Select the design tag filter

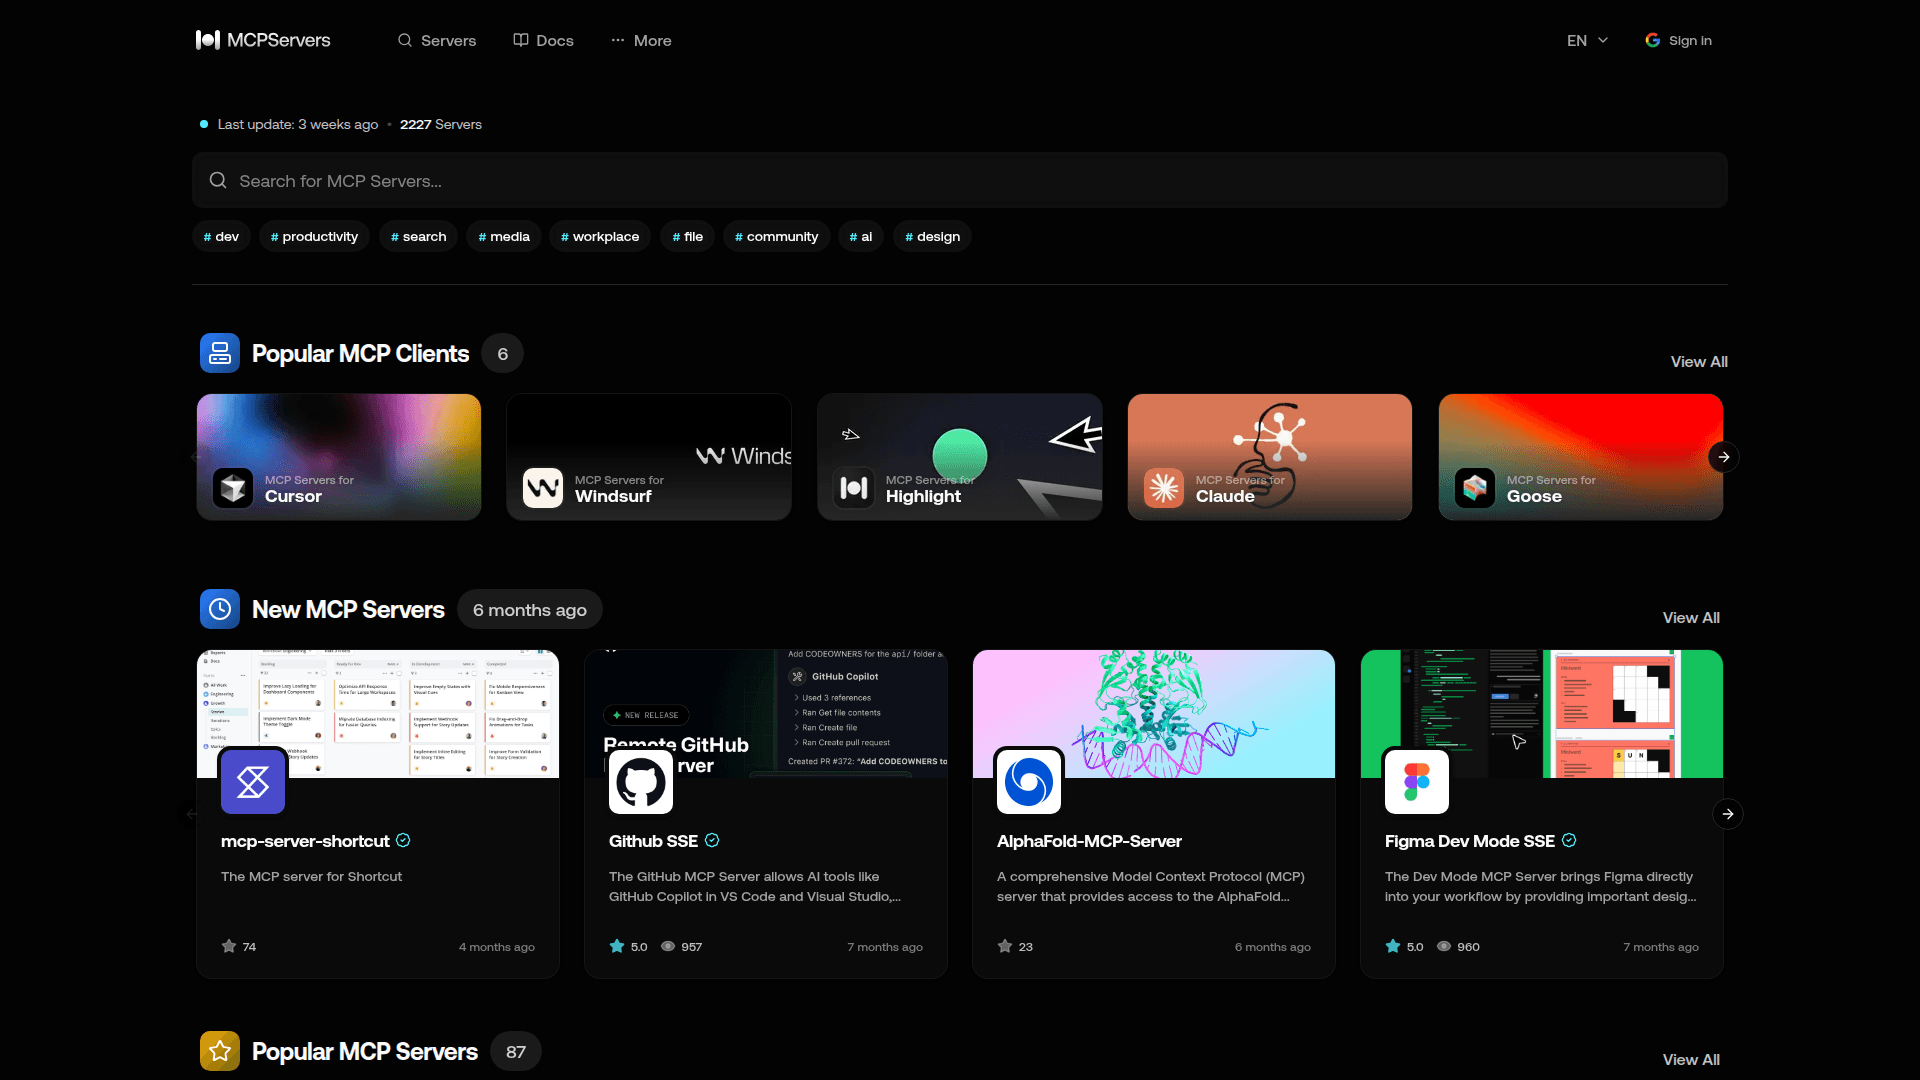pos(932,237)
